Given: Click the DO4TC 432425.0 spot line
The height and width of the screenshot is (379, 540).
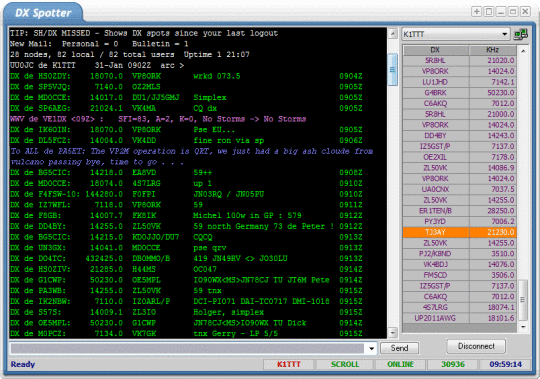Looking at the screenshot, I should pos(186,259).
